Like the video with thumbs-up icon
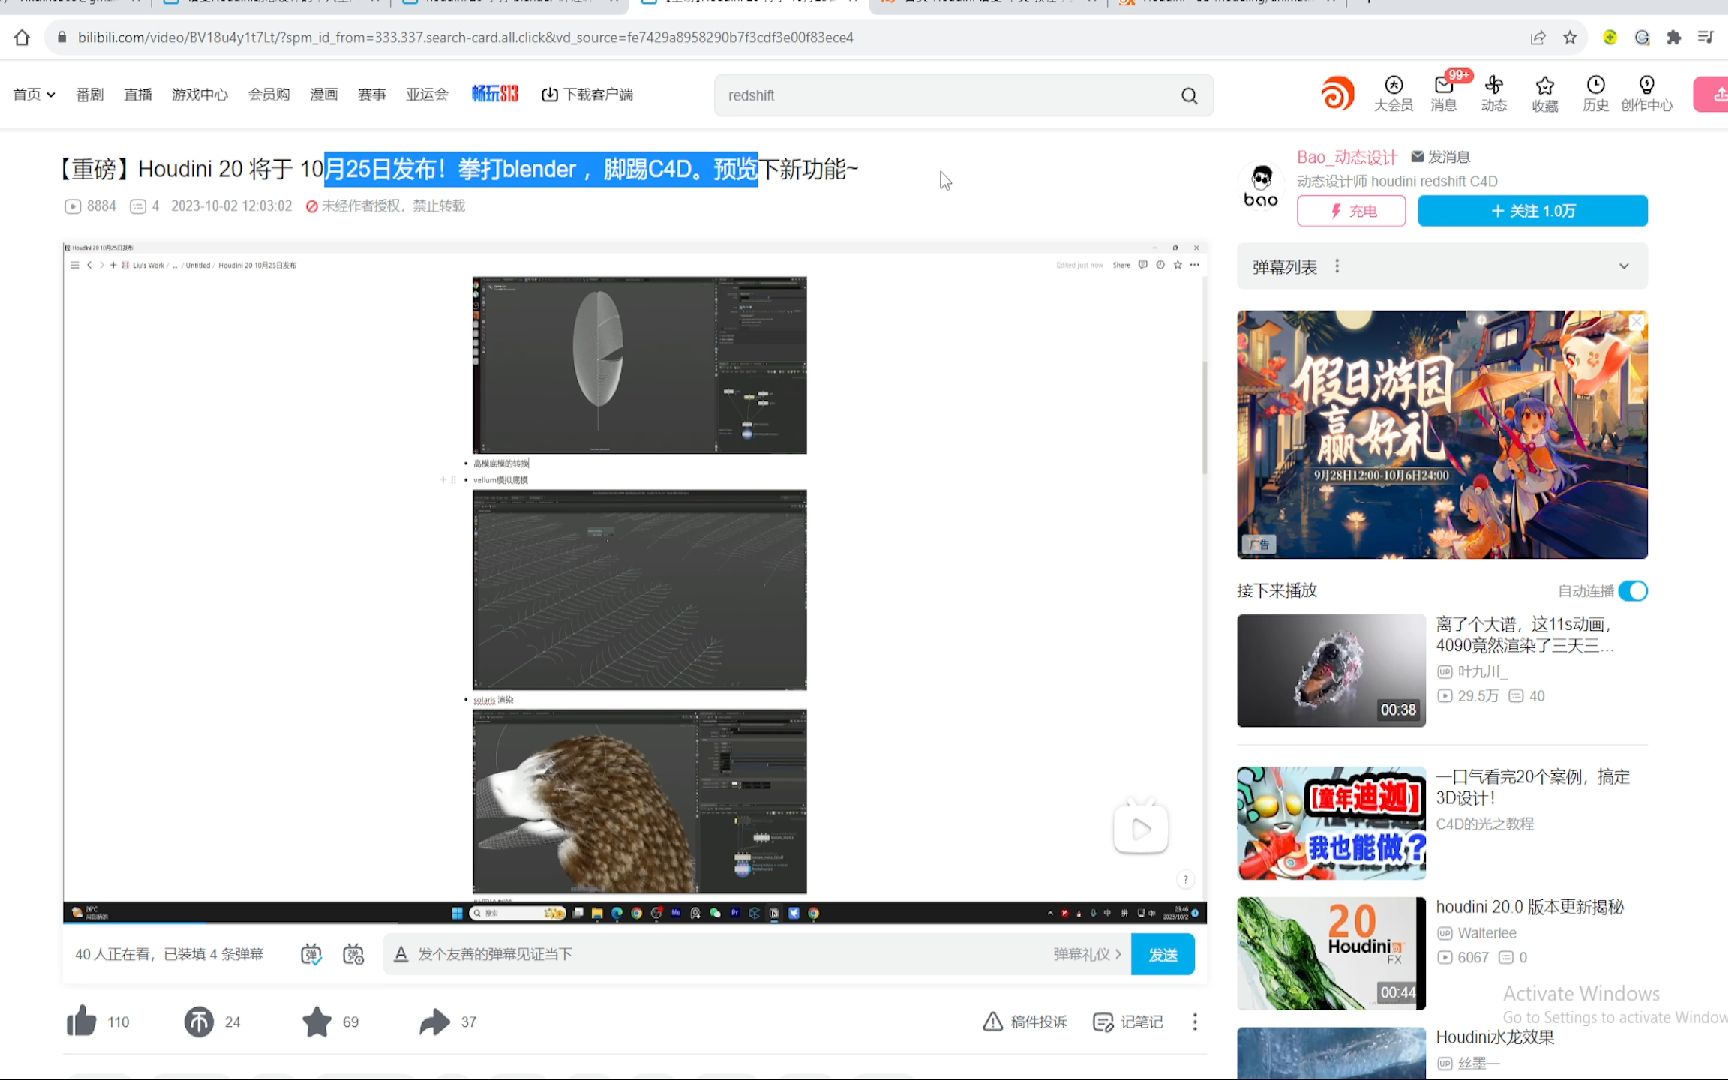 click(x=83, y=1021)
